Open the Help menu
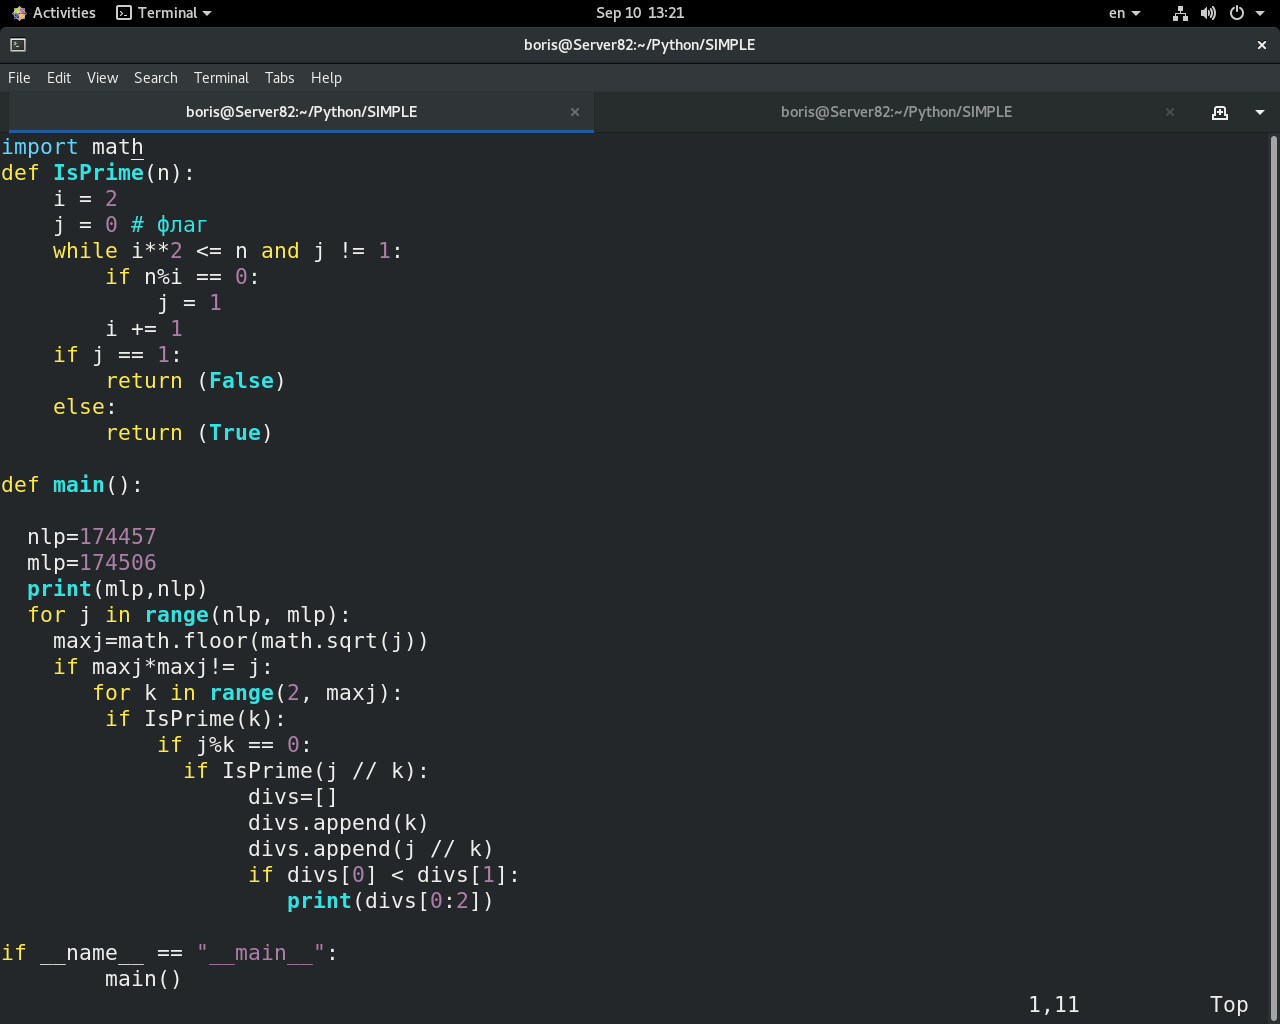 [x=326, y=78]
